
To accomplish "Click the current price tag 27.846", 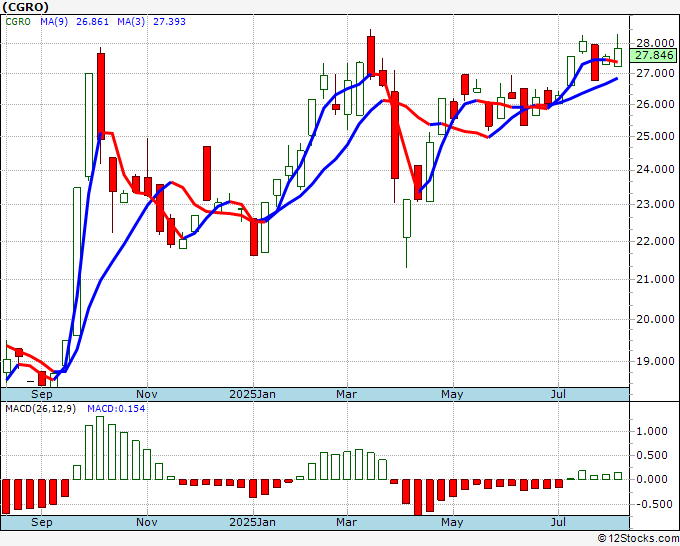I will point(655,55).
